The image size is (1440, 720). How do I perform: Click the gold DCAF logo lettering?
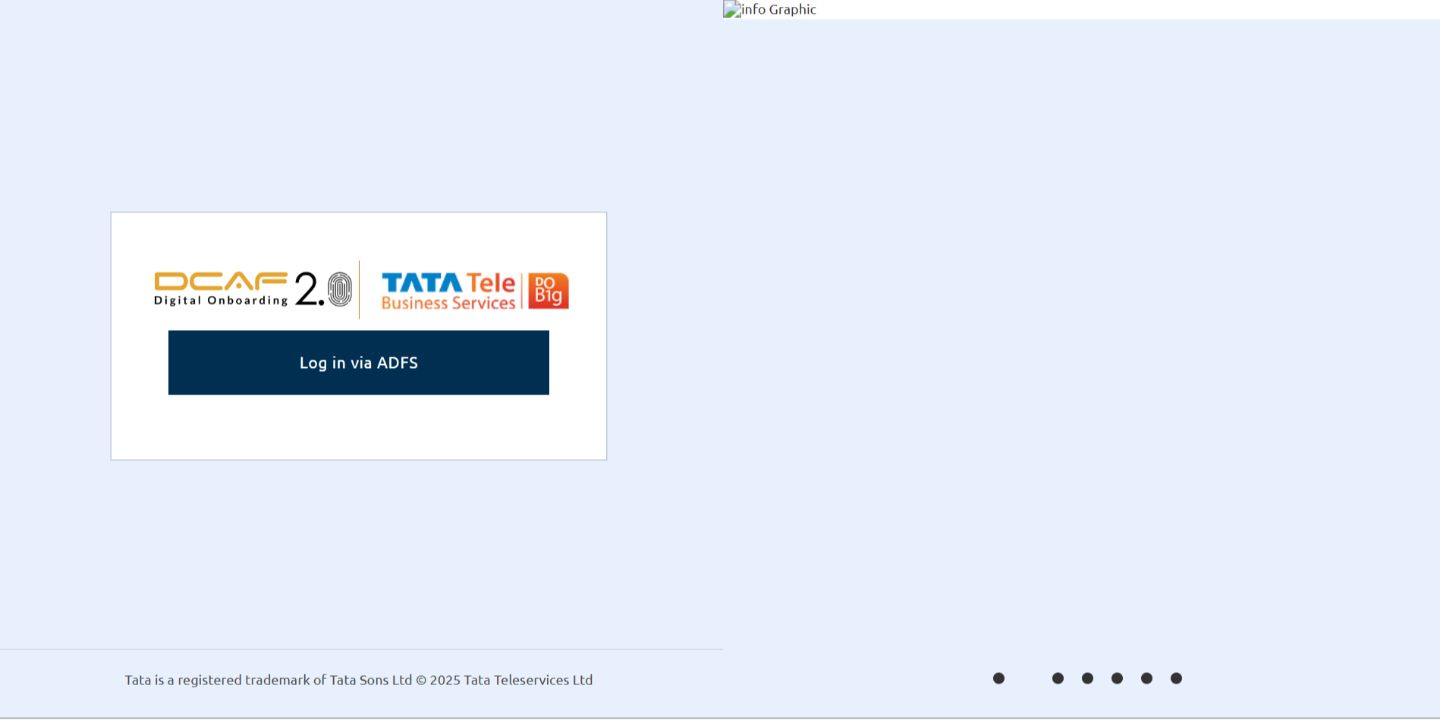221,281
